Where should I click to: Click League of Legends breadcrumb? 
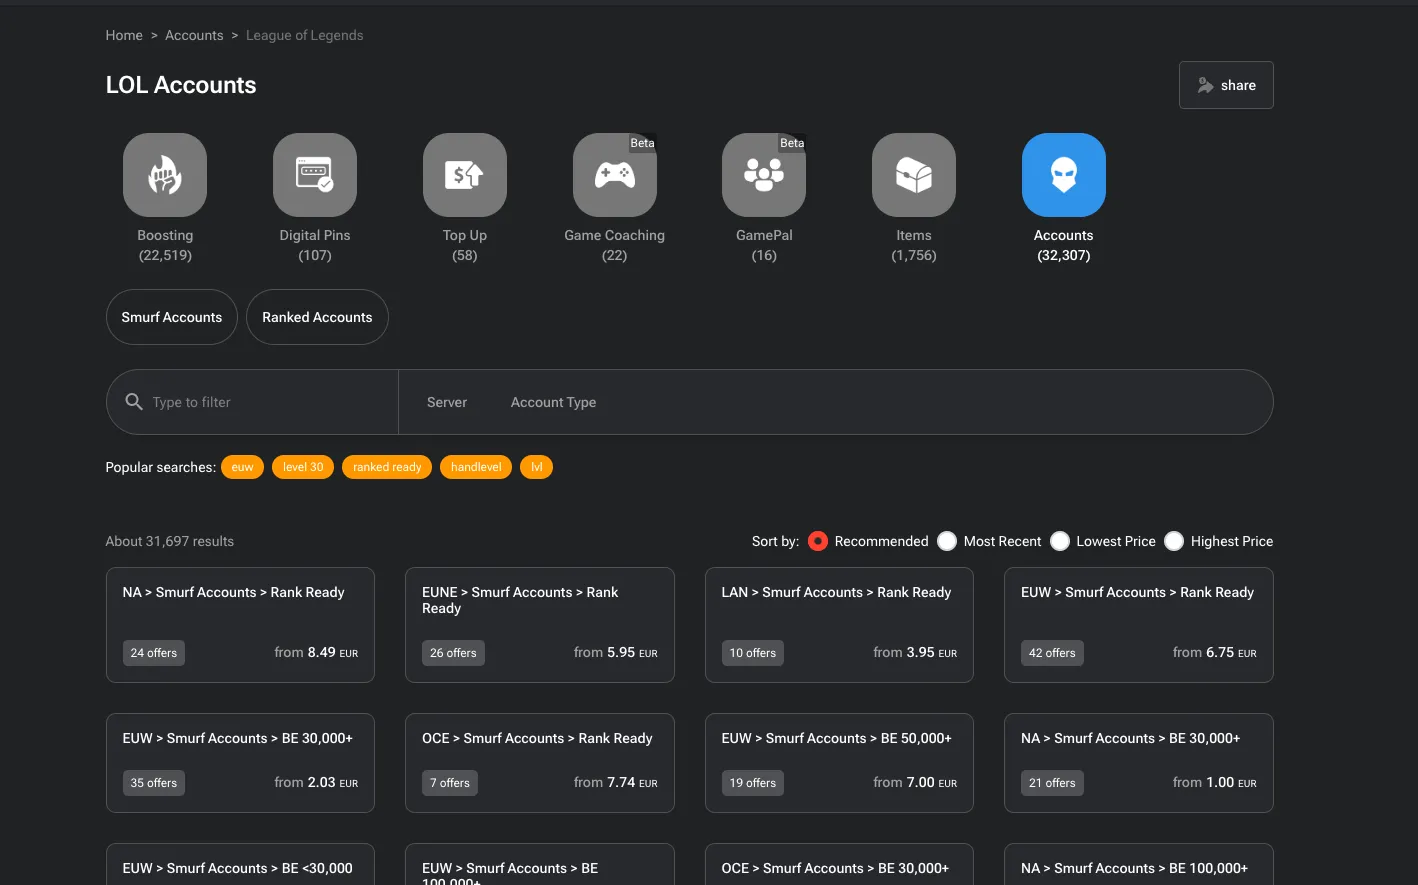305,35
